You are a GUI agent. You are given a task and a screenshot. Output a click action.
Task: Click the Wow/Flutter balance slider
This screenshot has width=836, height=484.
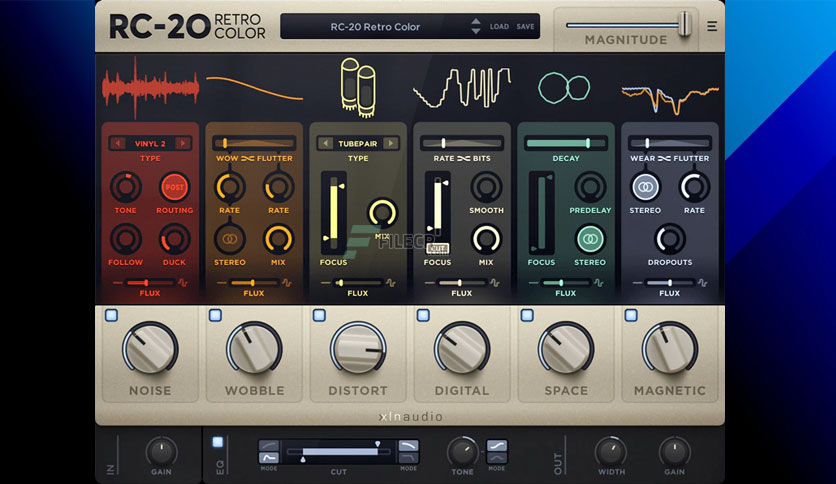click(254, 143)
